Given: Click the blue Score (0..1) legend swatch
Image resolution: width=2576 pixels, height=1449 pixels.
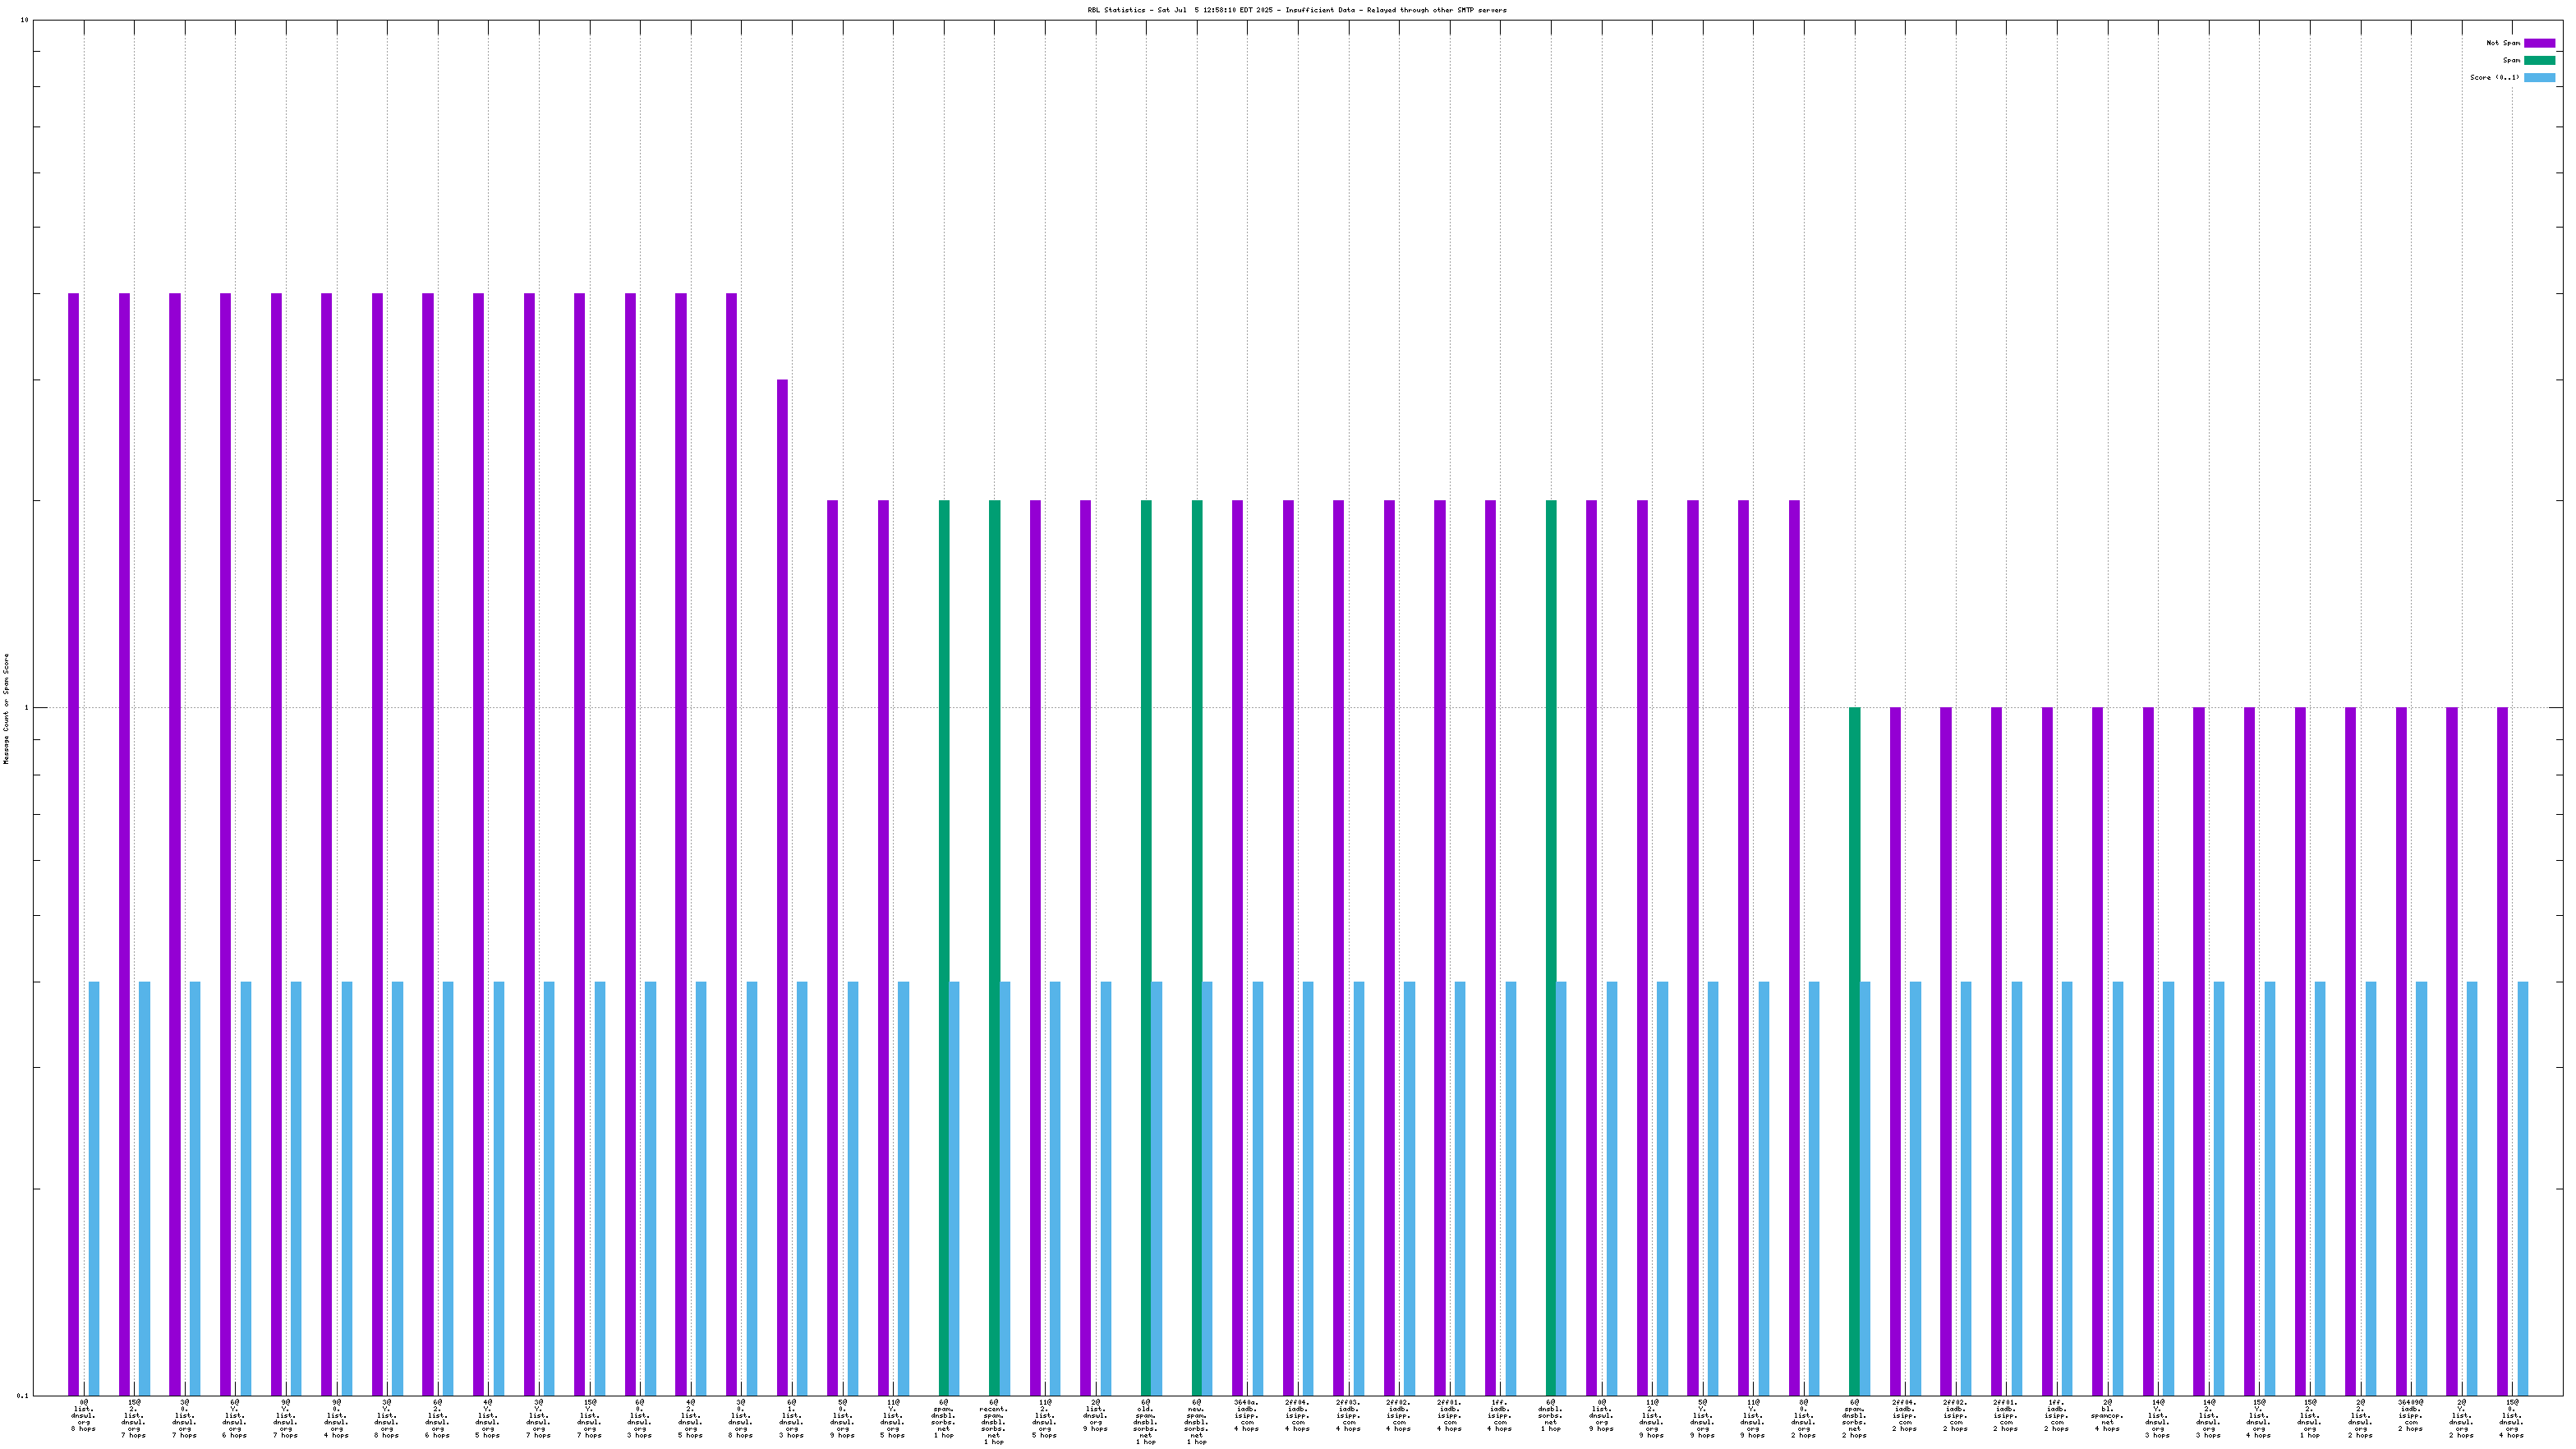Looking at the screenshot, I should (2538, 77).
